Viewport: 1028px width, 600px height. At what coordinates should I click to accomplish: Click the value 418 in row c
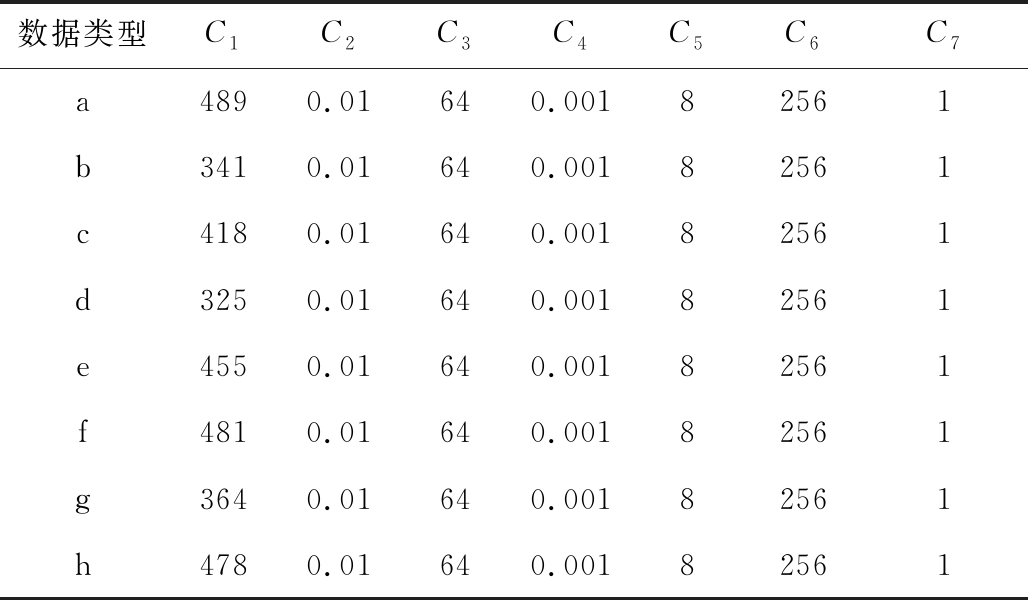(223, 234)
